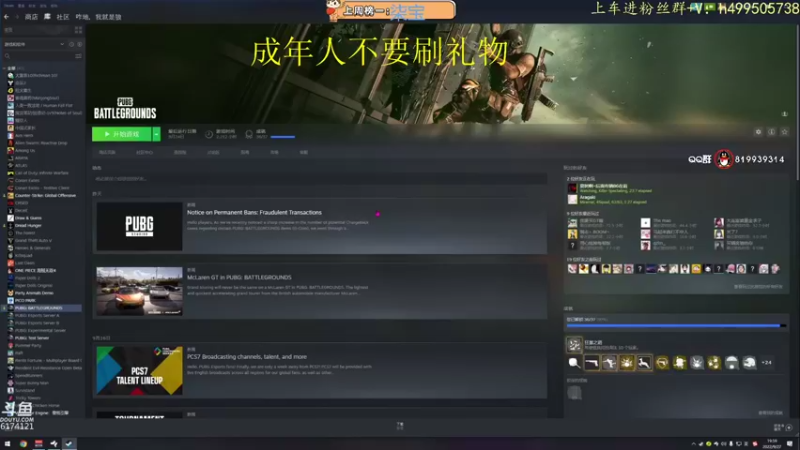Select SpeedRunners in library
This screenshot has width=800, height=450.
tap(29, 376)
